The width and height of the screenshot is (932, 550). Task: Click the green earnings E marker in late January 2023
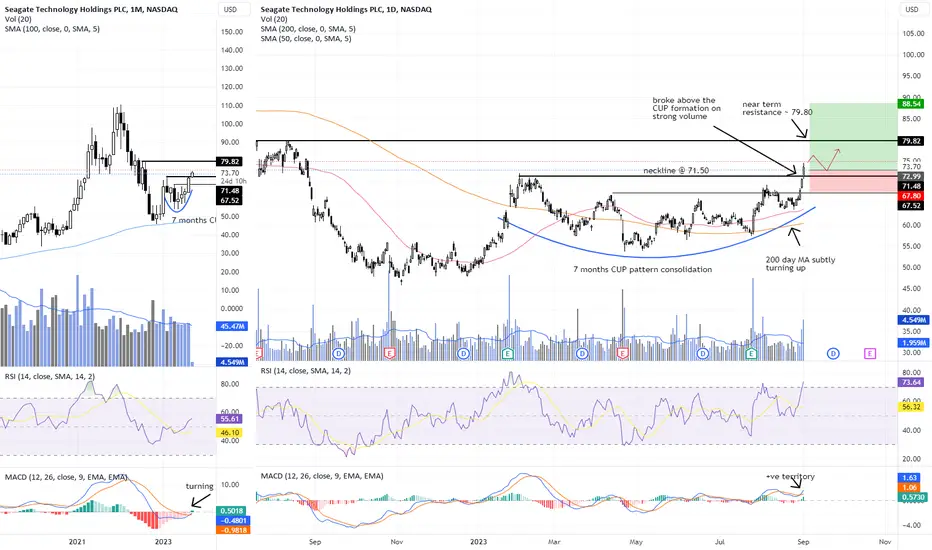507,353
